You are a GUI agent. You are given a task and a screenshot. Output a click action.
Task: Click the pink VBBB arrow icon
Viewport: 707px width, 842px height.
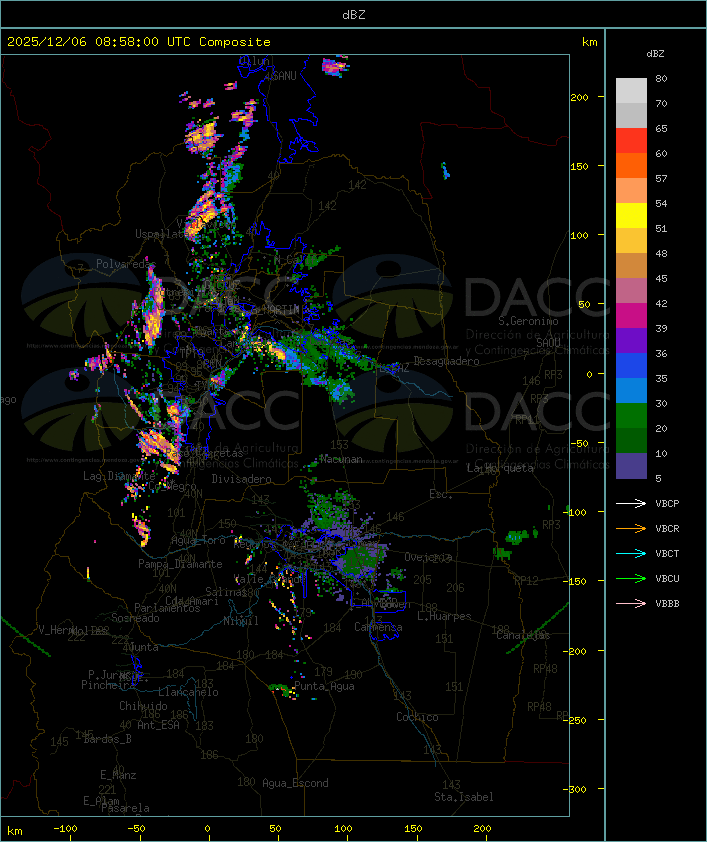(631, 604)
